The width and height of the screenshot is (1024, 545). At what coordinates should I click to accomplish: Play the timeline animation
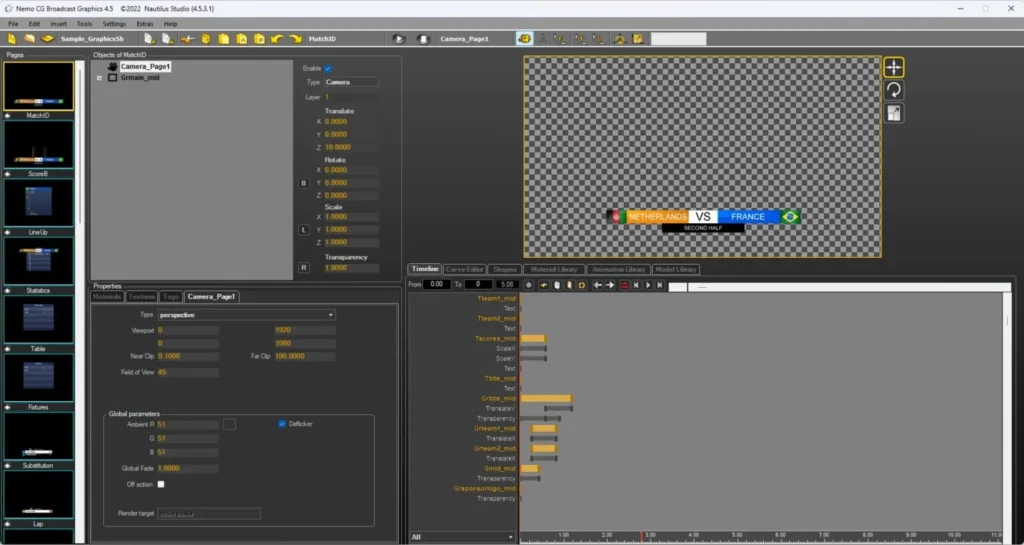[x=648, y=285]
